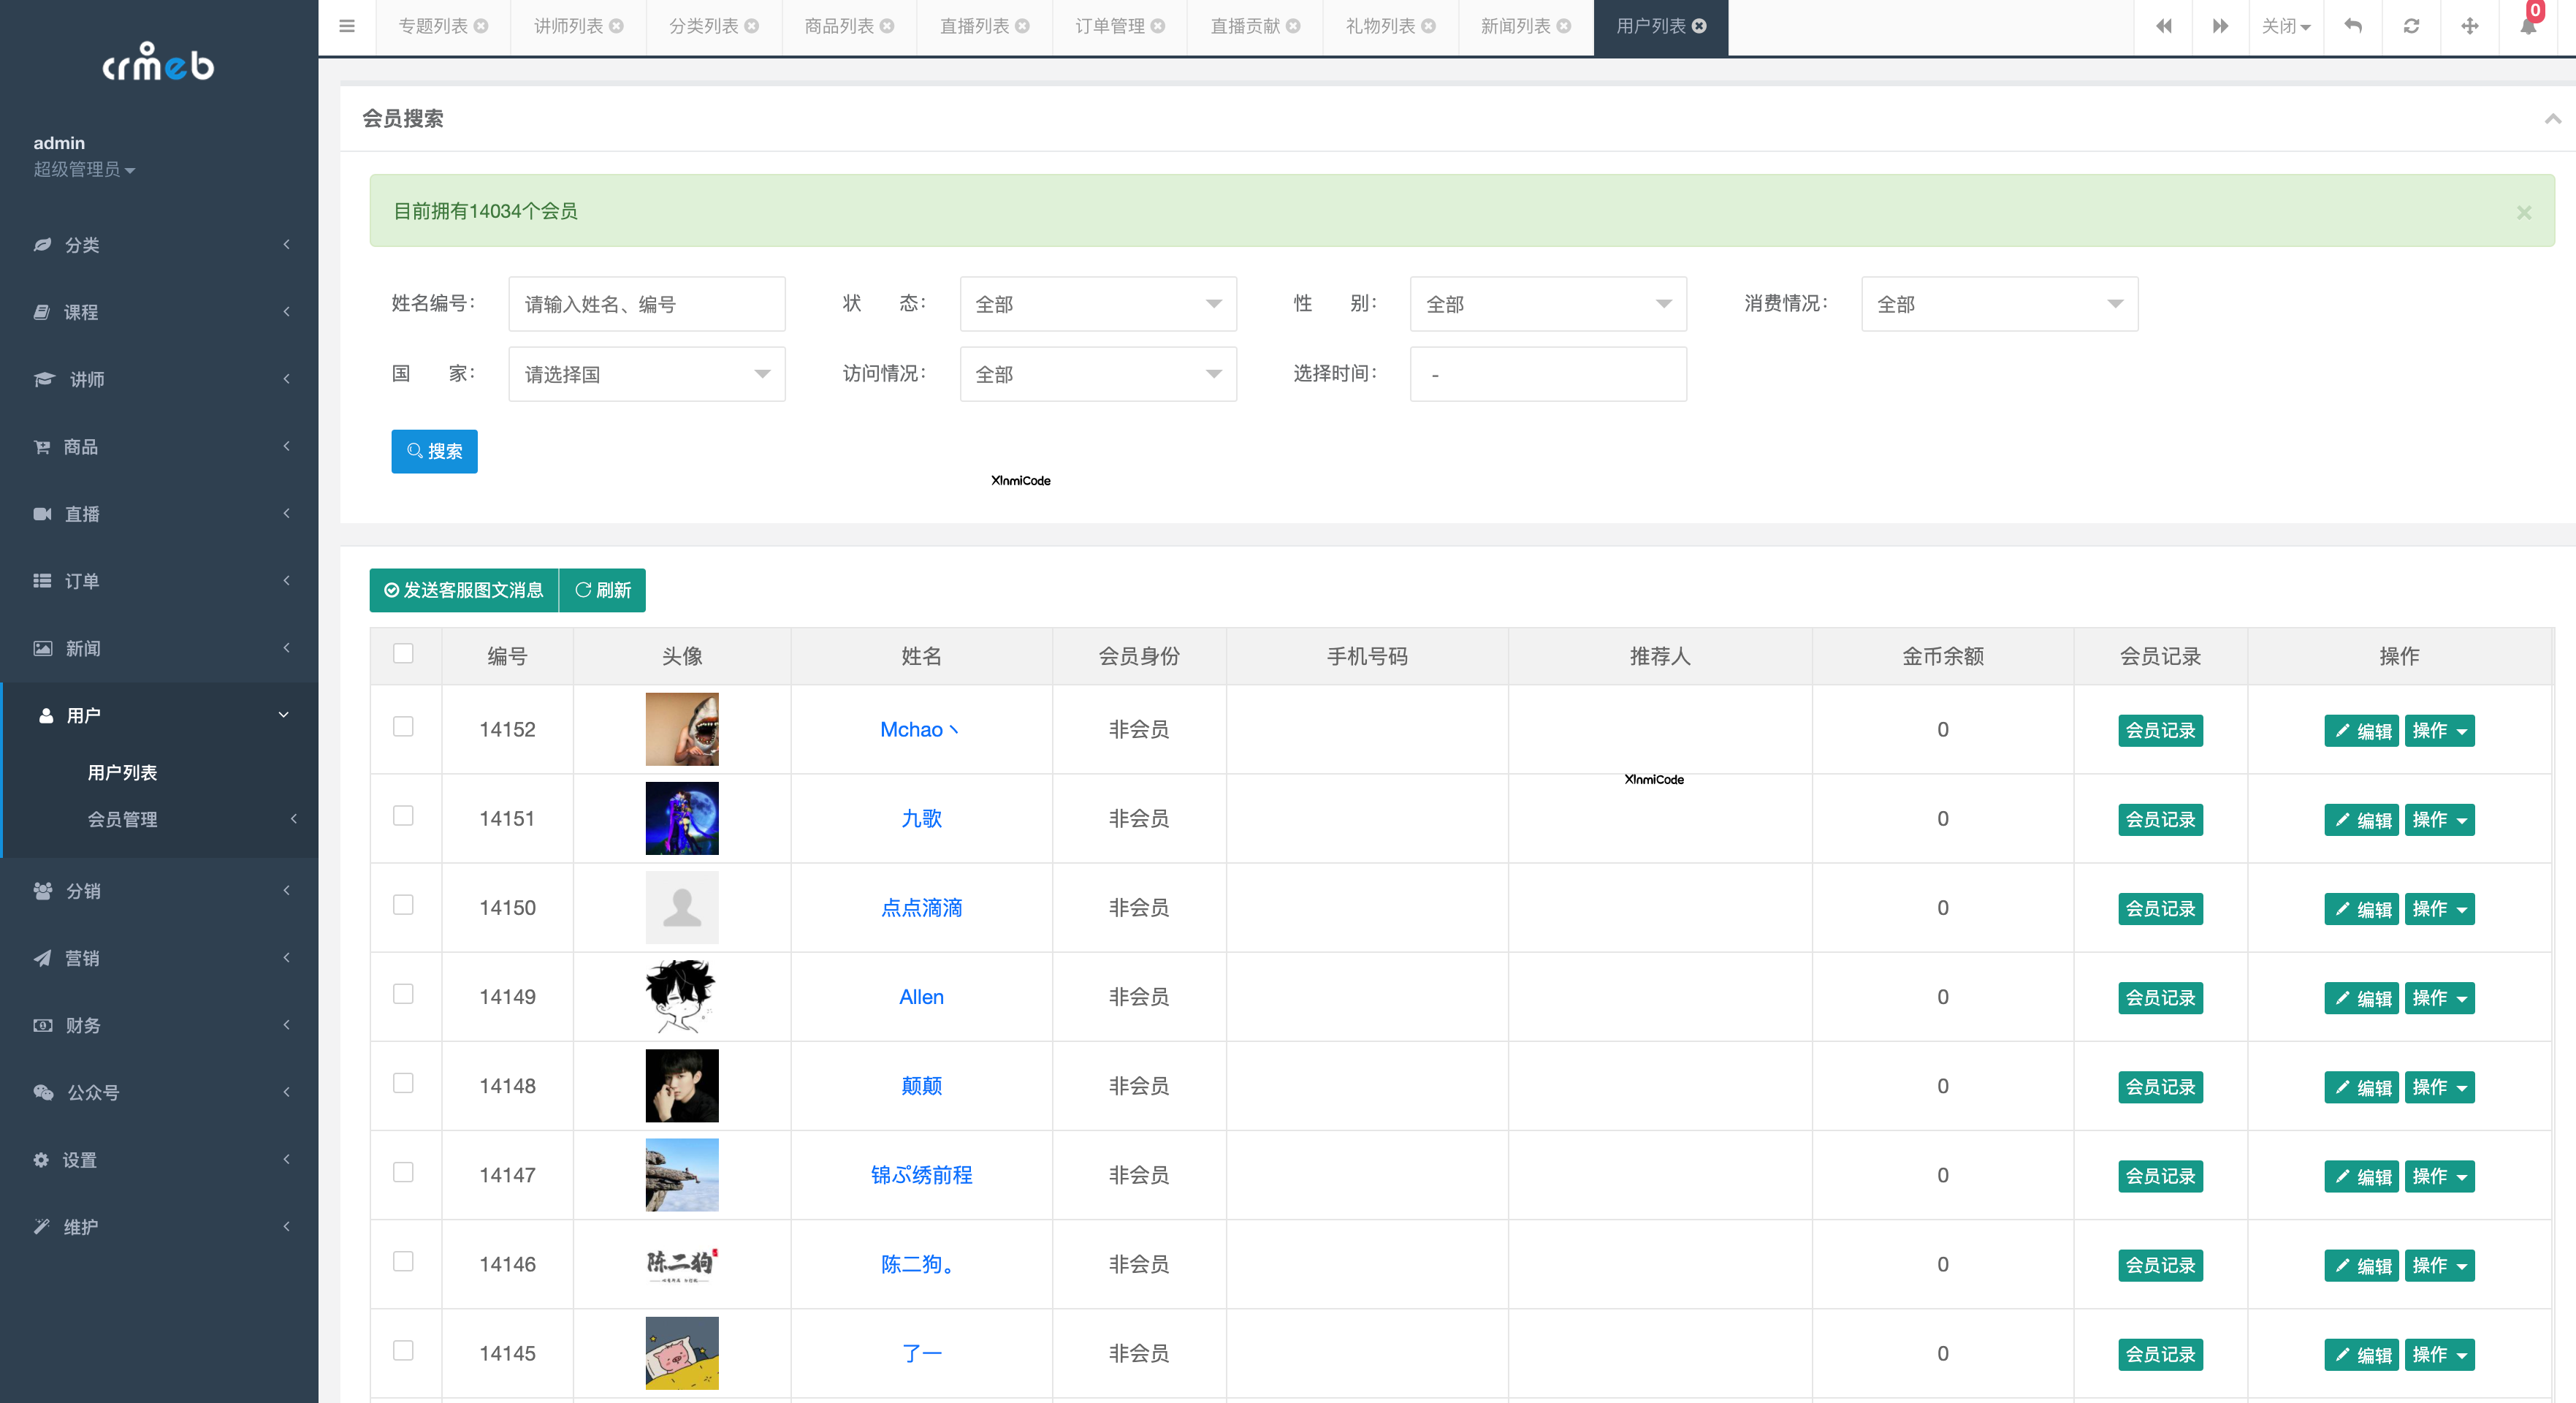Click the 搜索 search button
The image size is (2576, 1403).
(x=434, y=451)
